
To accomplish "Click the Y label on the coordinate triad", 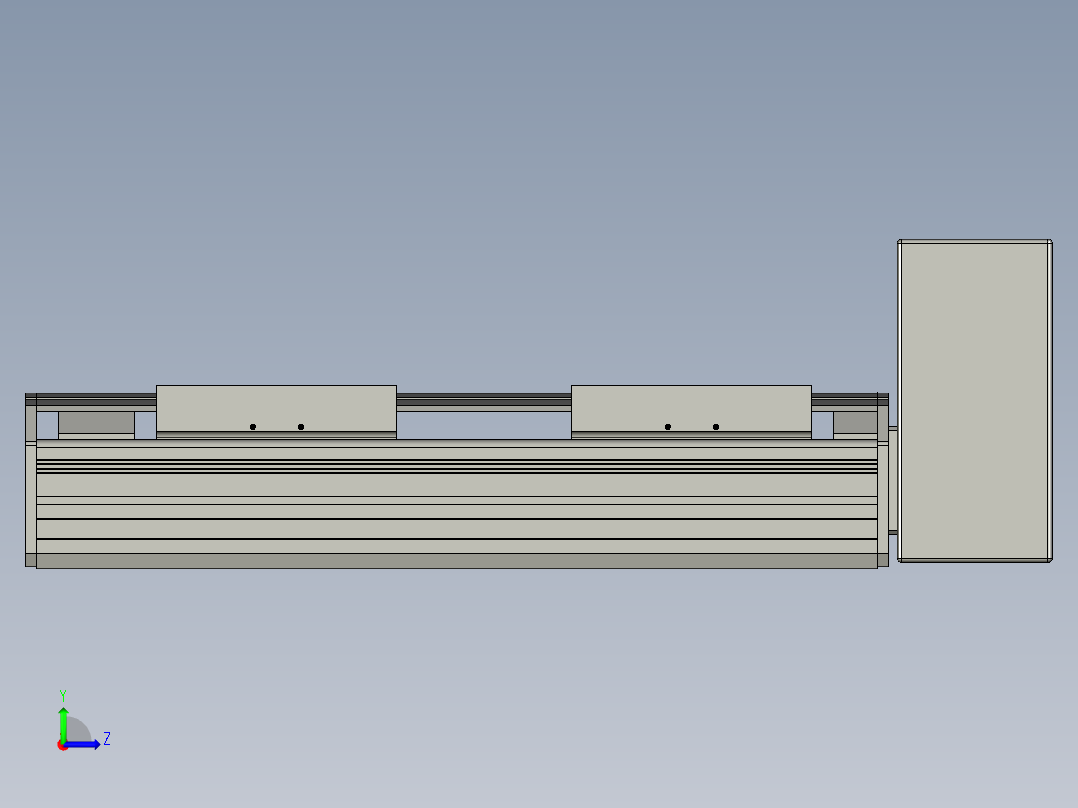I will tap(63, 695).
